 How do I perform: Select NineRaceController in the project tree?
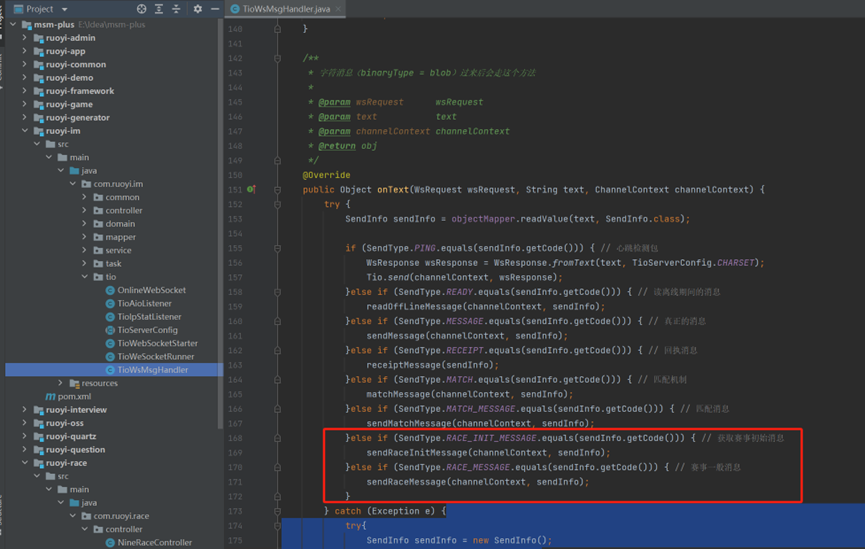(x=154, y=542)
